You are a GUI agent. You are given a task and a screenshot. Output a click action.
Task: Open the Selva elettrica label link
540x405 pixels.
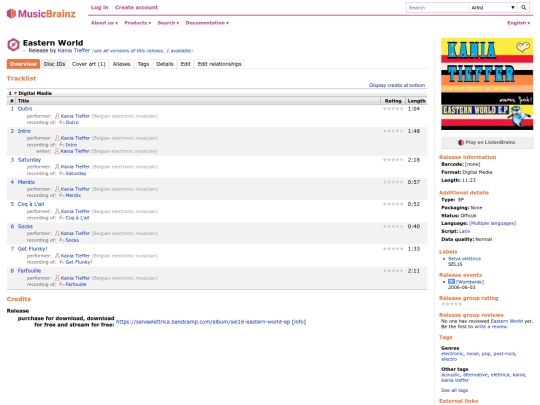click(x=464, y=259)
